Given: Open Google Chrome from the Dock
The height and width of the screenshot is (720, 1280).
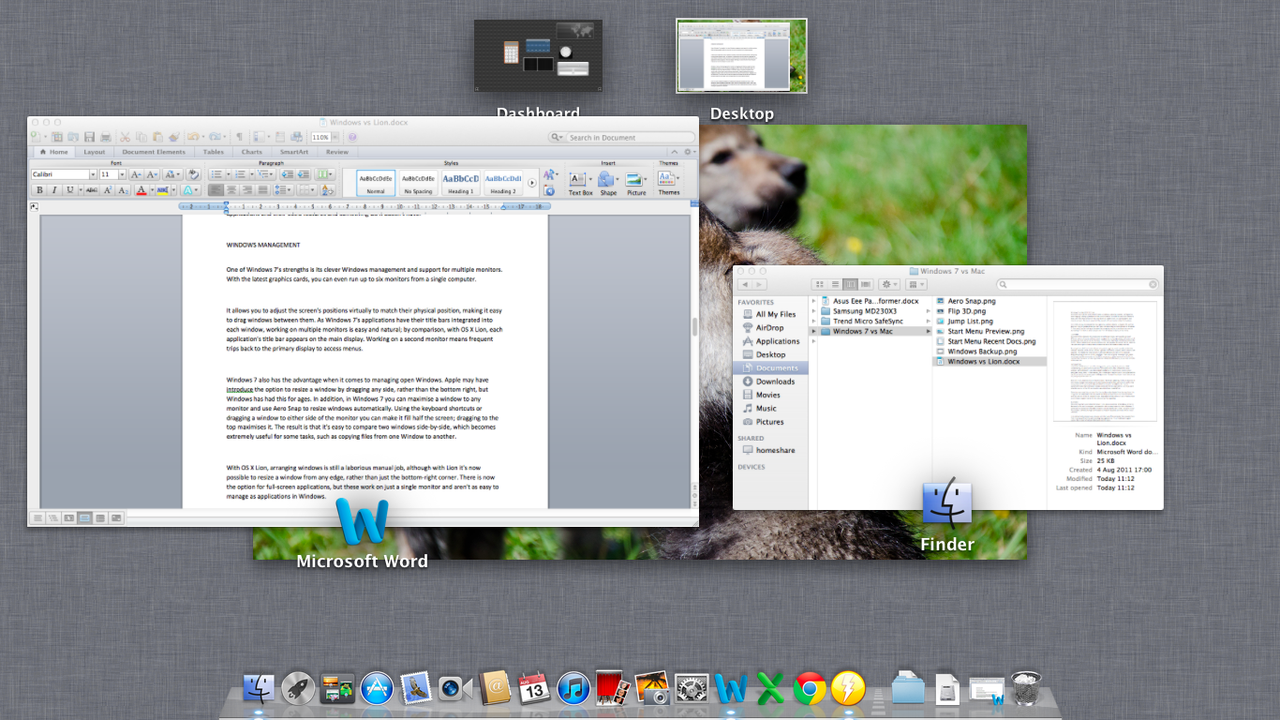Looking at the screenshot, I should tap(810, 688).
